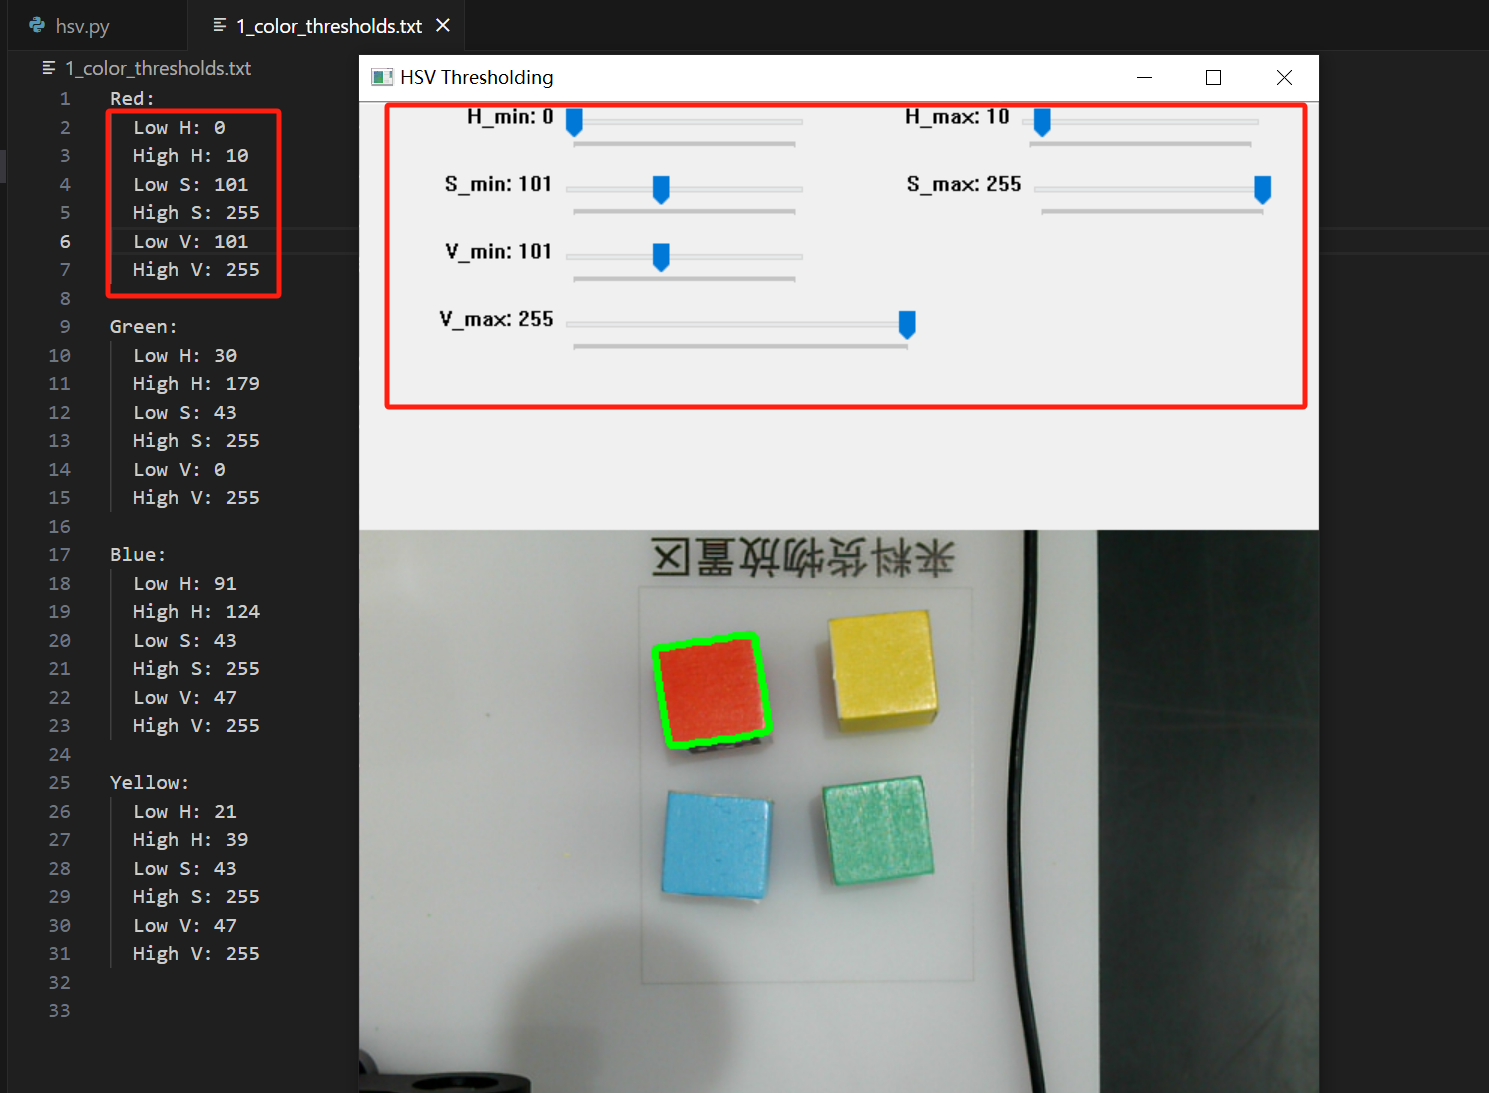
Task: Click the S_max slider handle
Action: tap(1262, 189)
